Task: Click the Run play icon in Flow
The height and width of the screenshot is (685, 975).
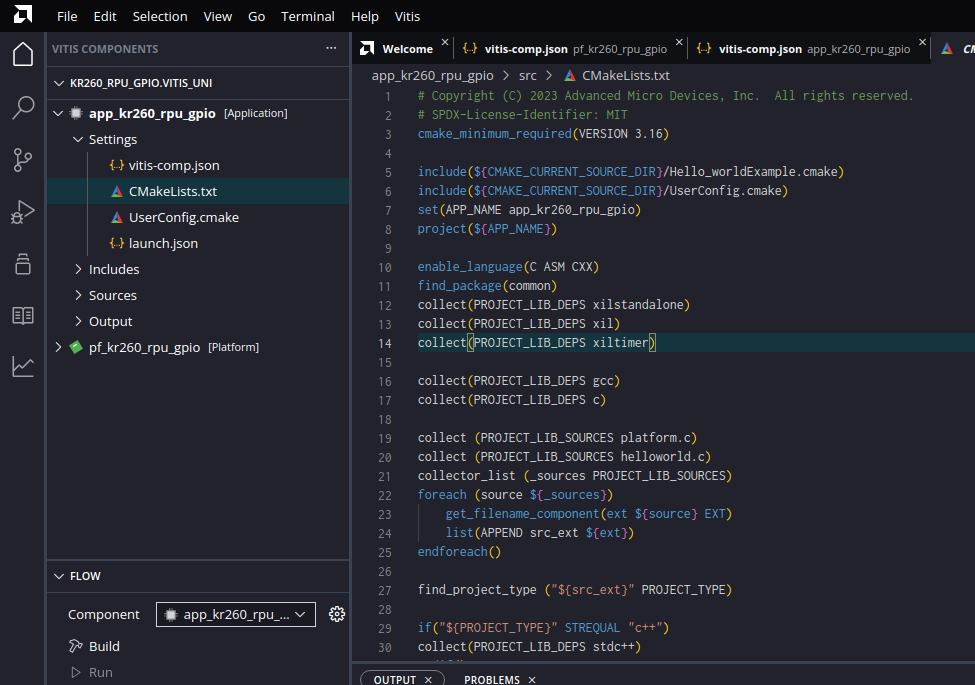Action: 76,672
